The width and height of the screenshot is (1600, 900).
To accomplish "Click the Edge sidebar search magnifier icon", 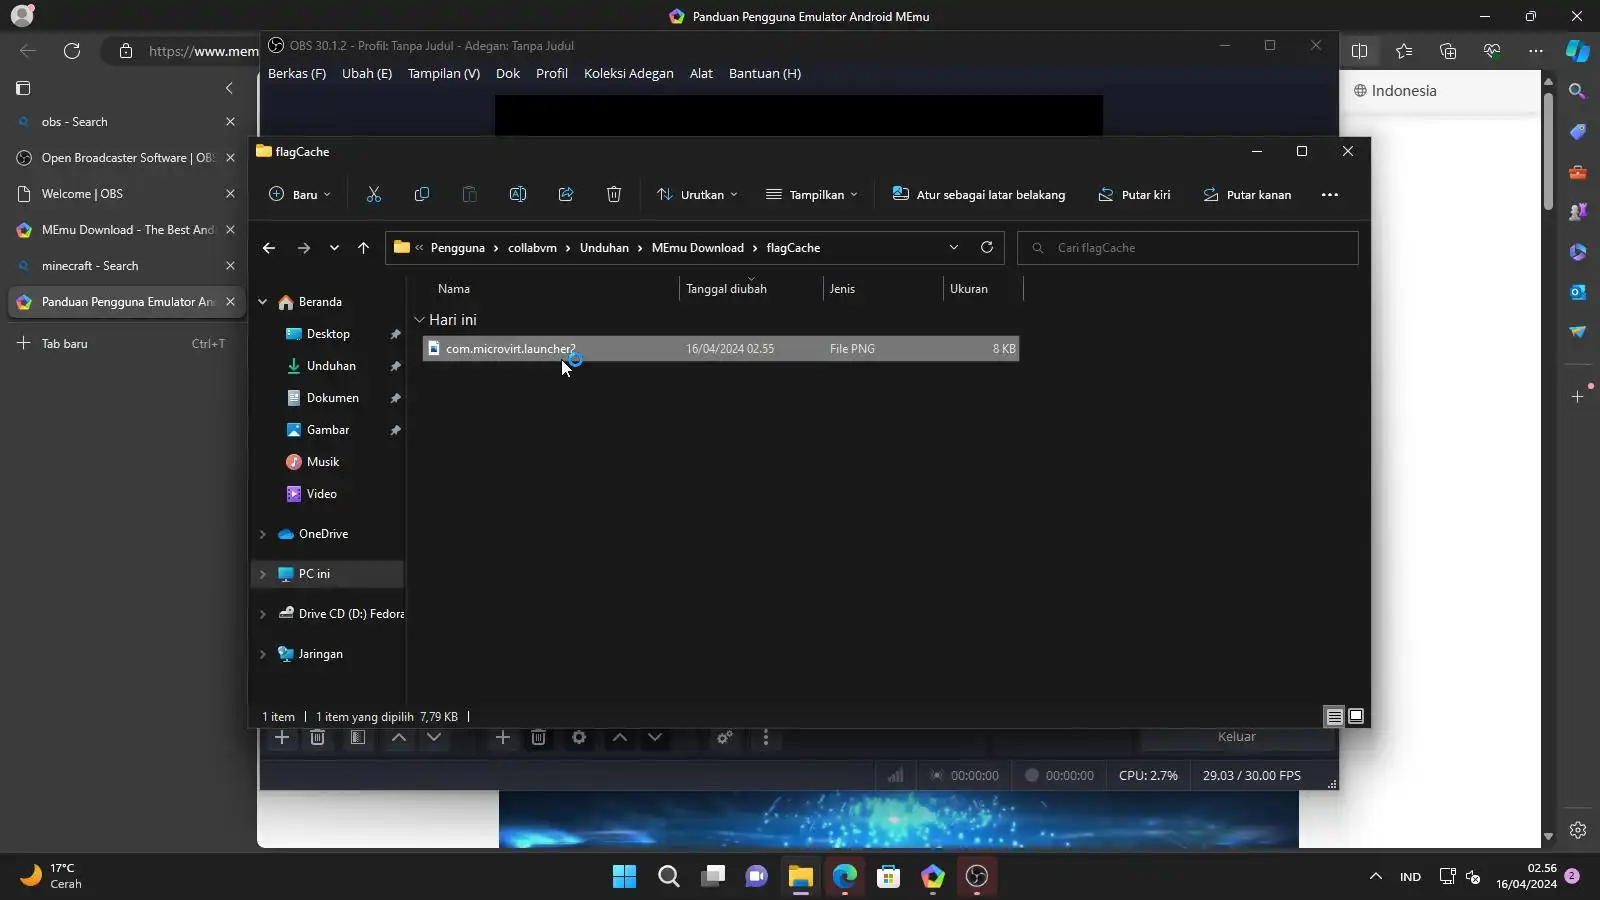I will pyautogui.click(x=1578, y=91).
